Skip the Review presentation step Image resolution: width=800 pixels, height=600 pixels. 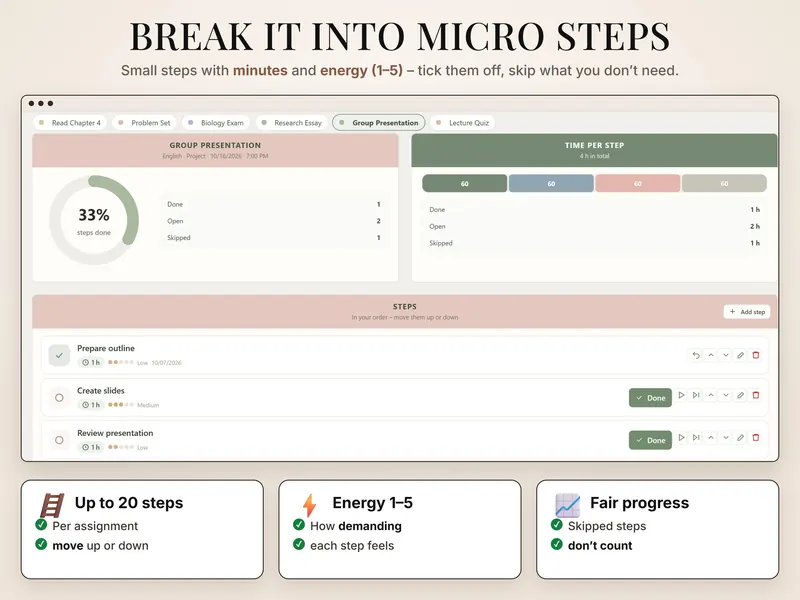696,437
